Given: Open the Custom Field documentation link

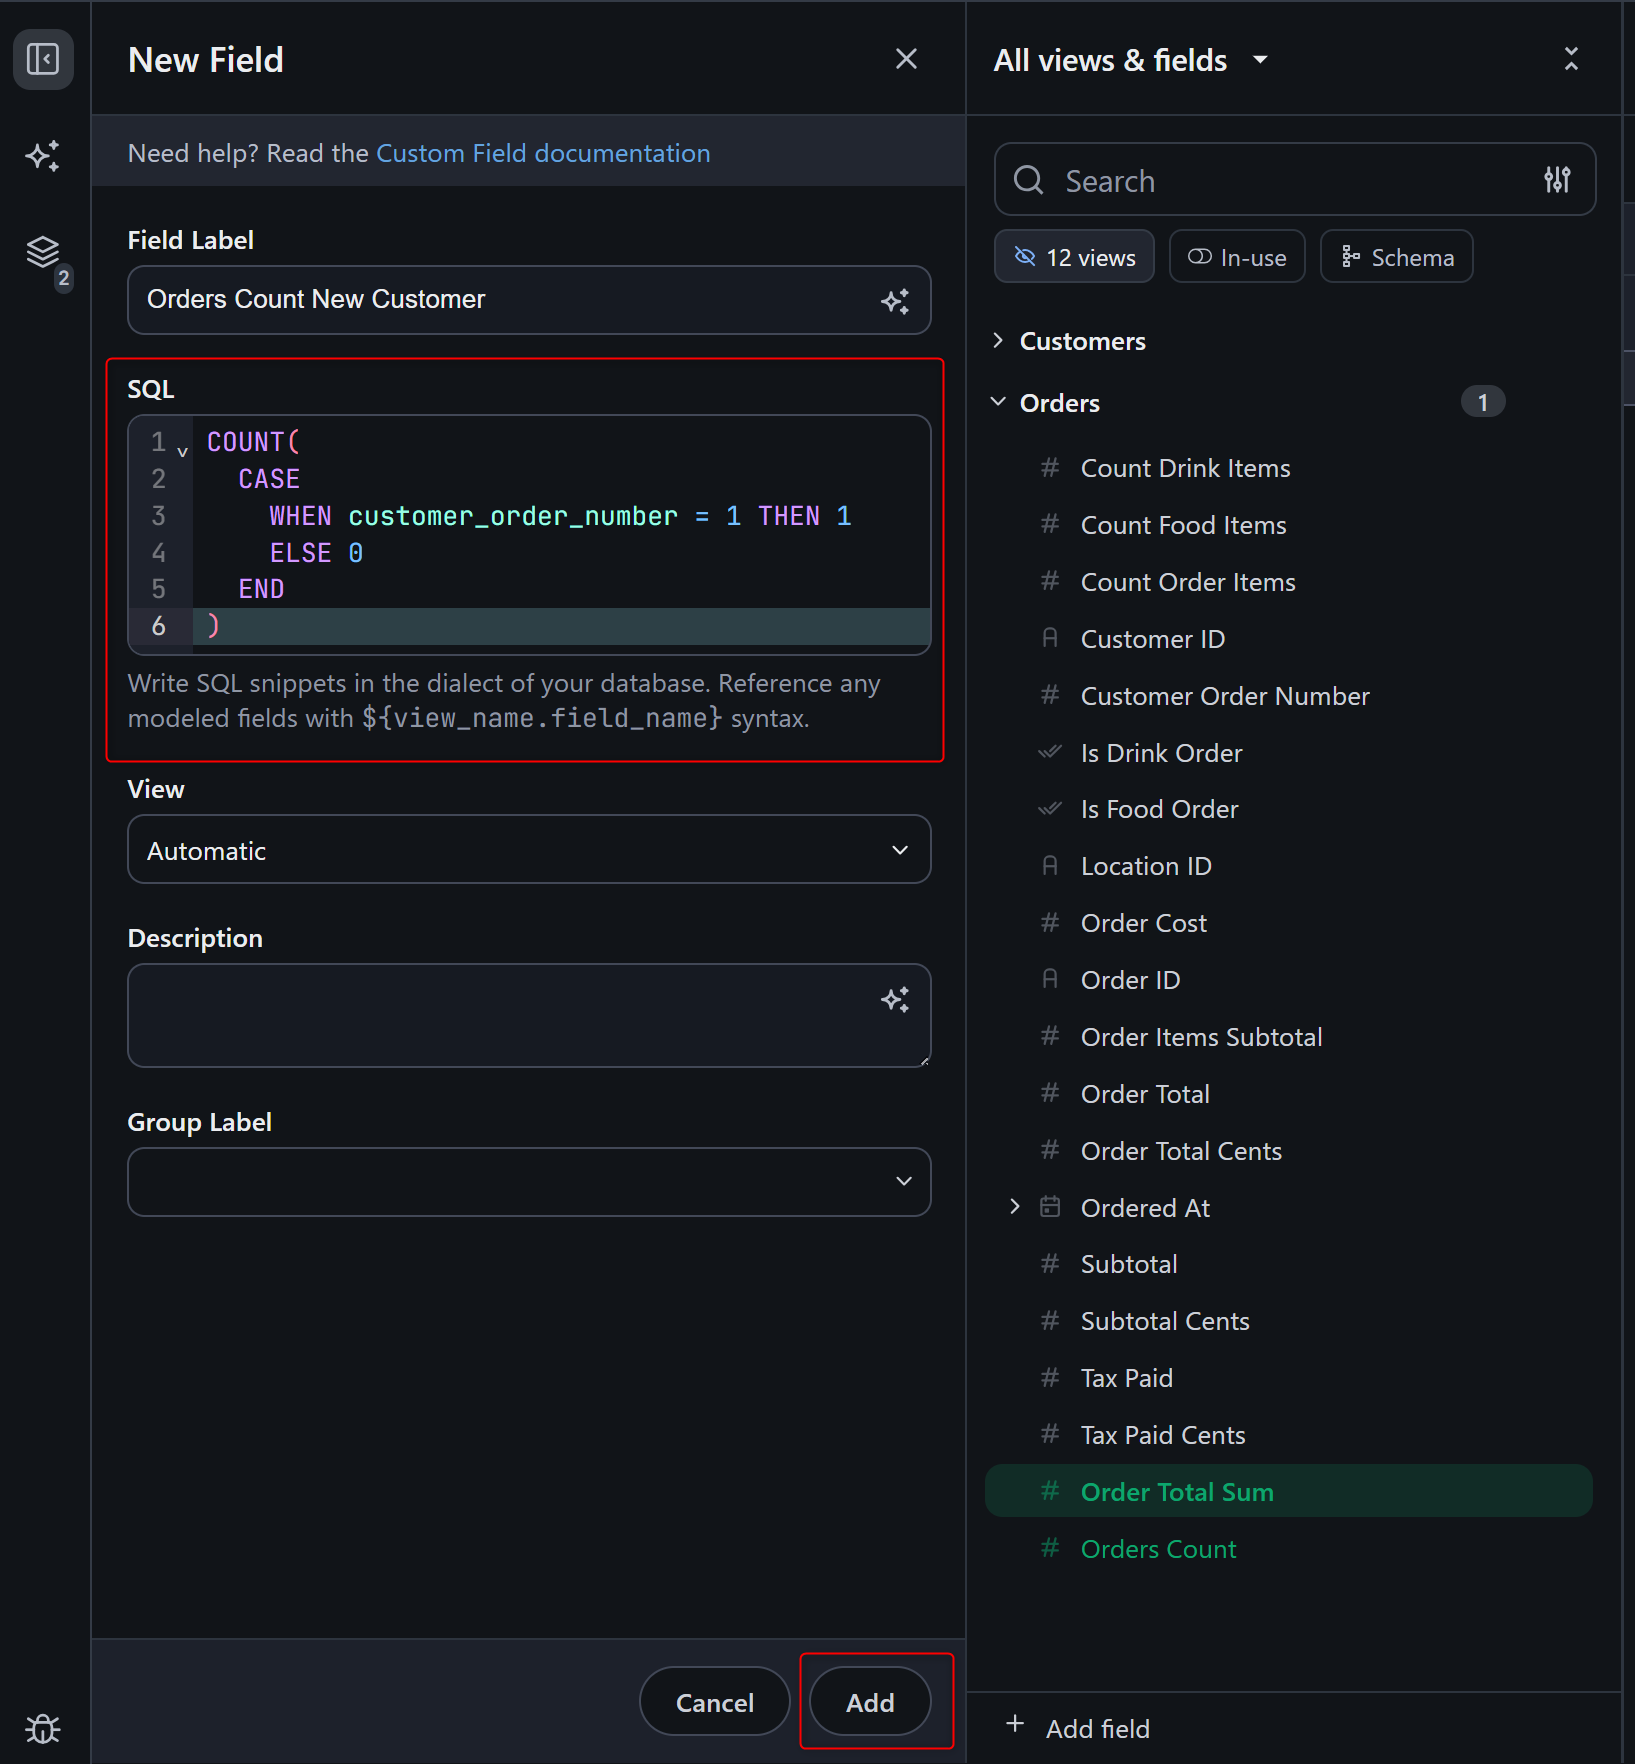Looking at the screenshot, I should coord(543,153).
